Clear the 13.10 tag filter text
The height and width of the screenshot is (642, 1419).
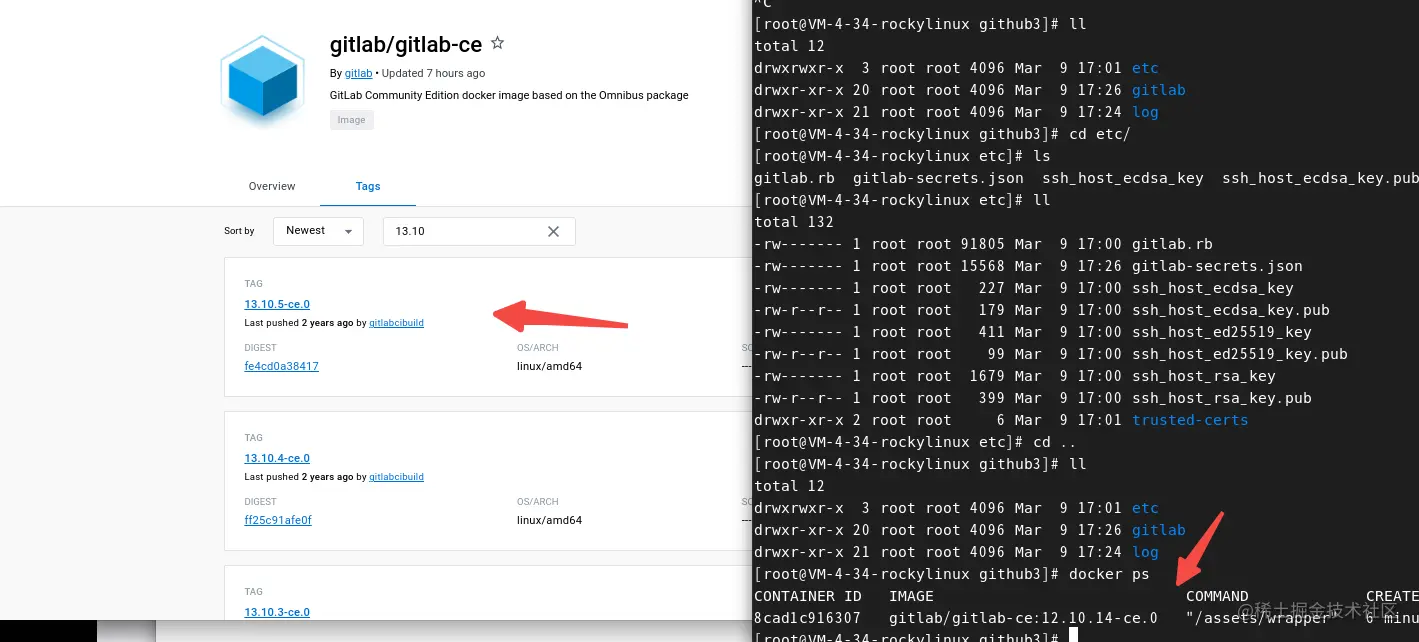pyautogui.click(x=553, y=231)
